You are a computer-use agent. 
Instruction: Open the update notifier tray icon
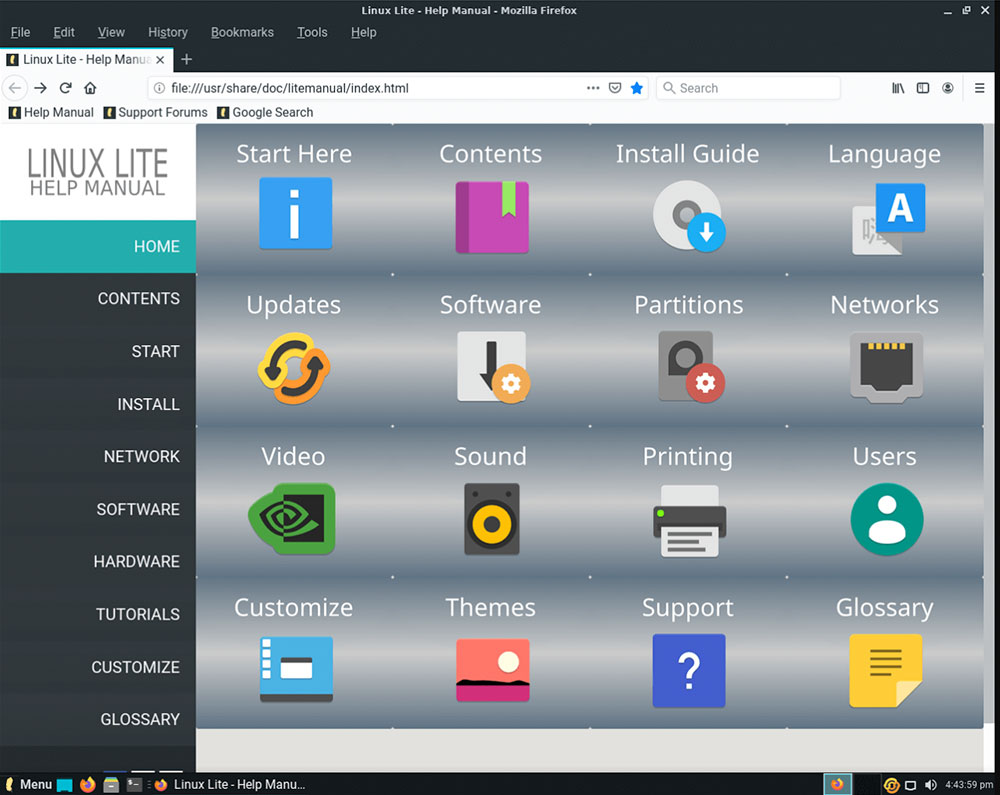(x=892, y=785)
